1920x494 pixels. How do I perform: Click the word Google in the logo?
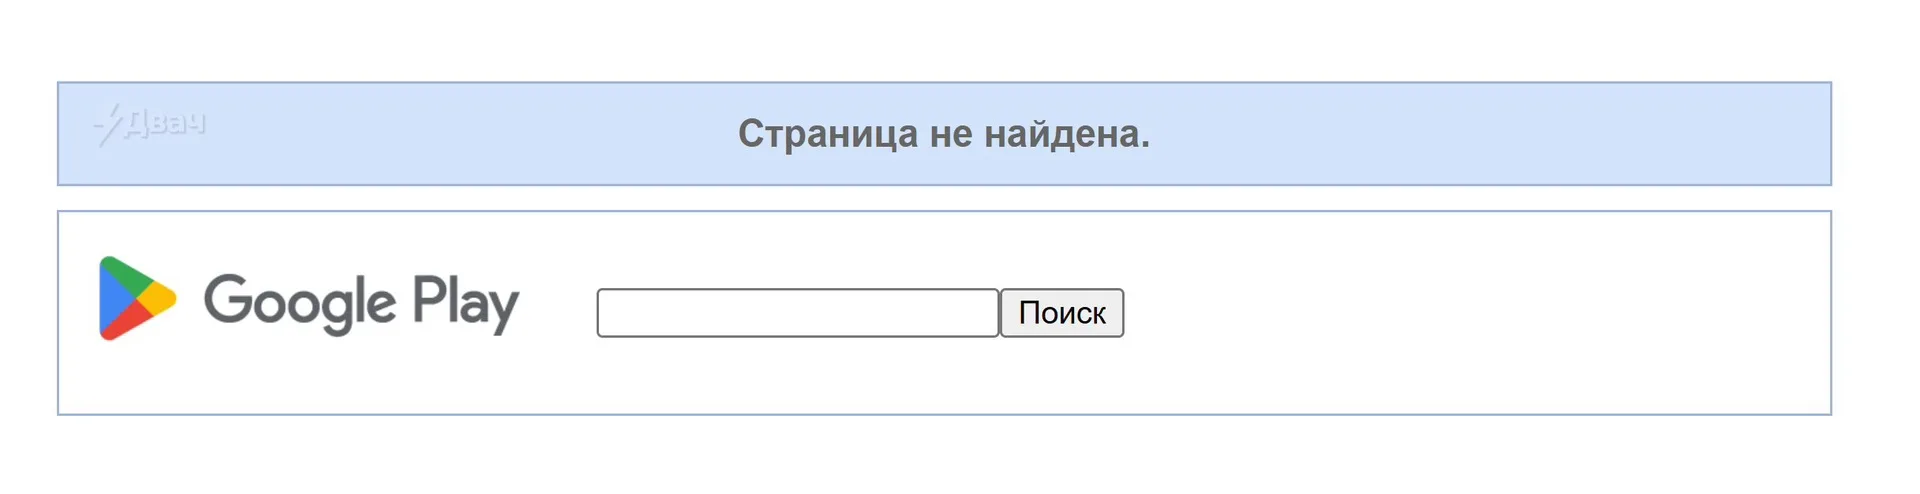[300, 302]
